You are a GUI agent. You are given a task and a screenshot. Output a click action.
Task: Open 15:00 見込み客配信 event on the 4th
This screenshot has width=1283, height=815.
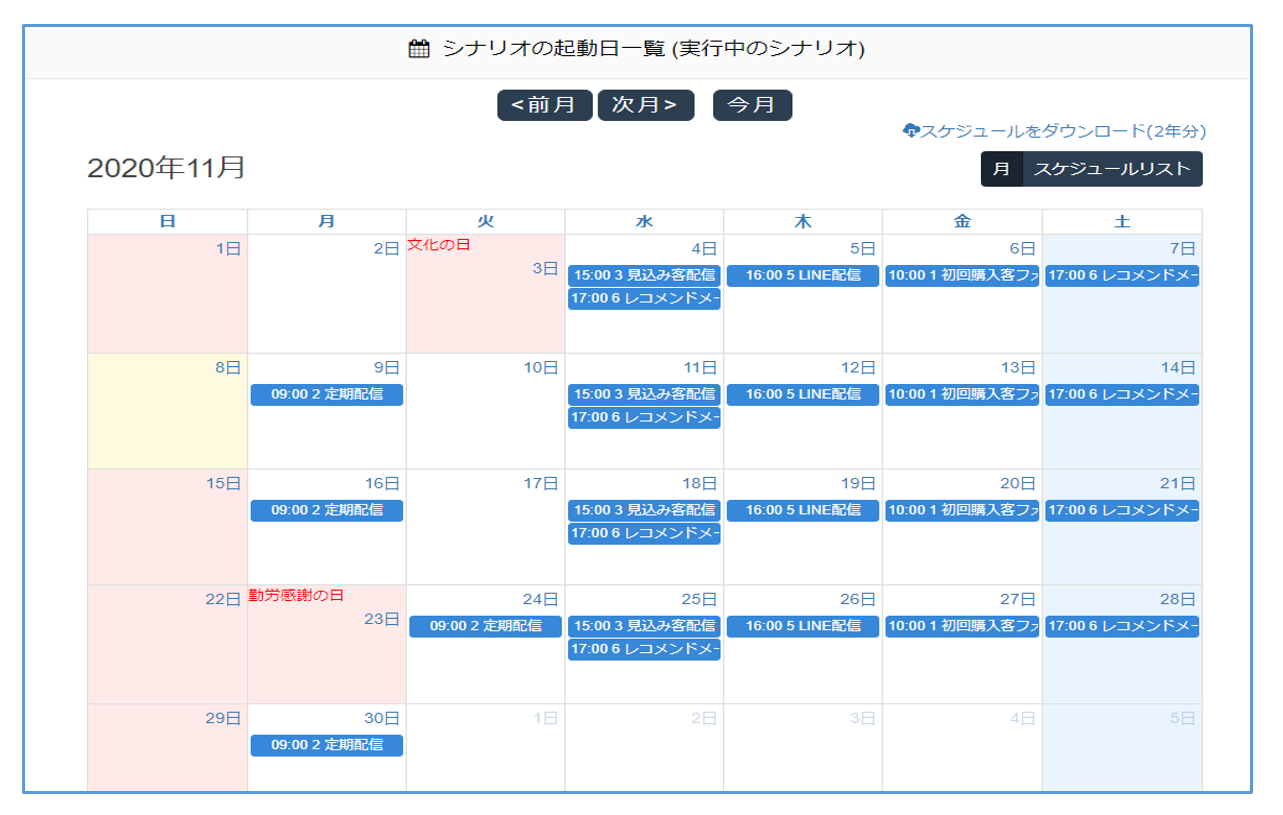644,276
